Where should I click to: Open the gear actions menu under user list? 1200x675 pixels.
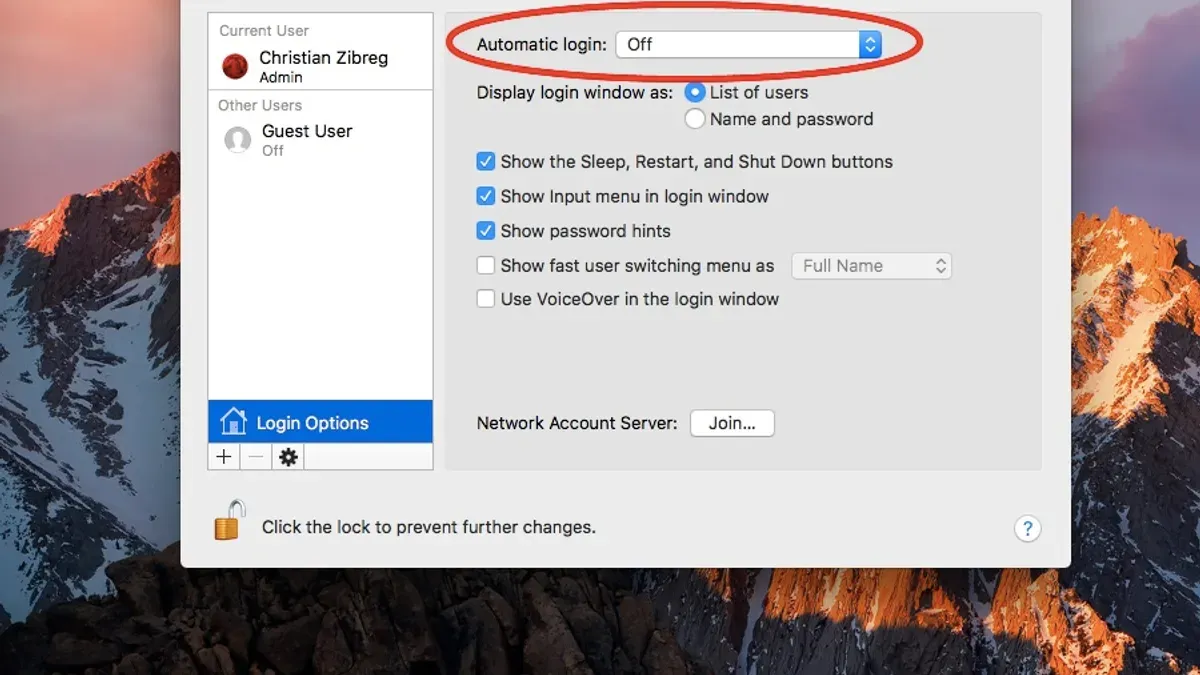pyautogui.click(x=288, y=457)
